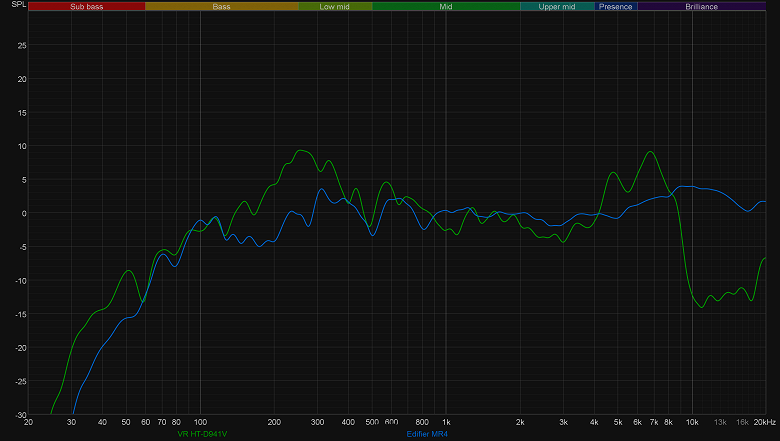
Task: Click the -10 dB tick on SPL axis
Action: 20,281
